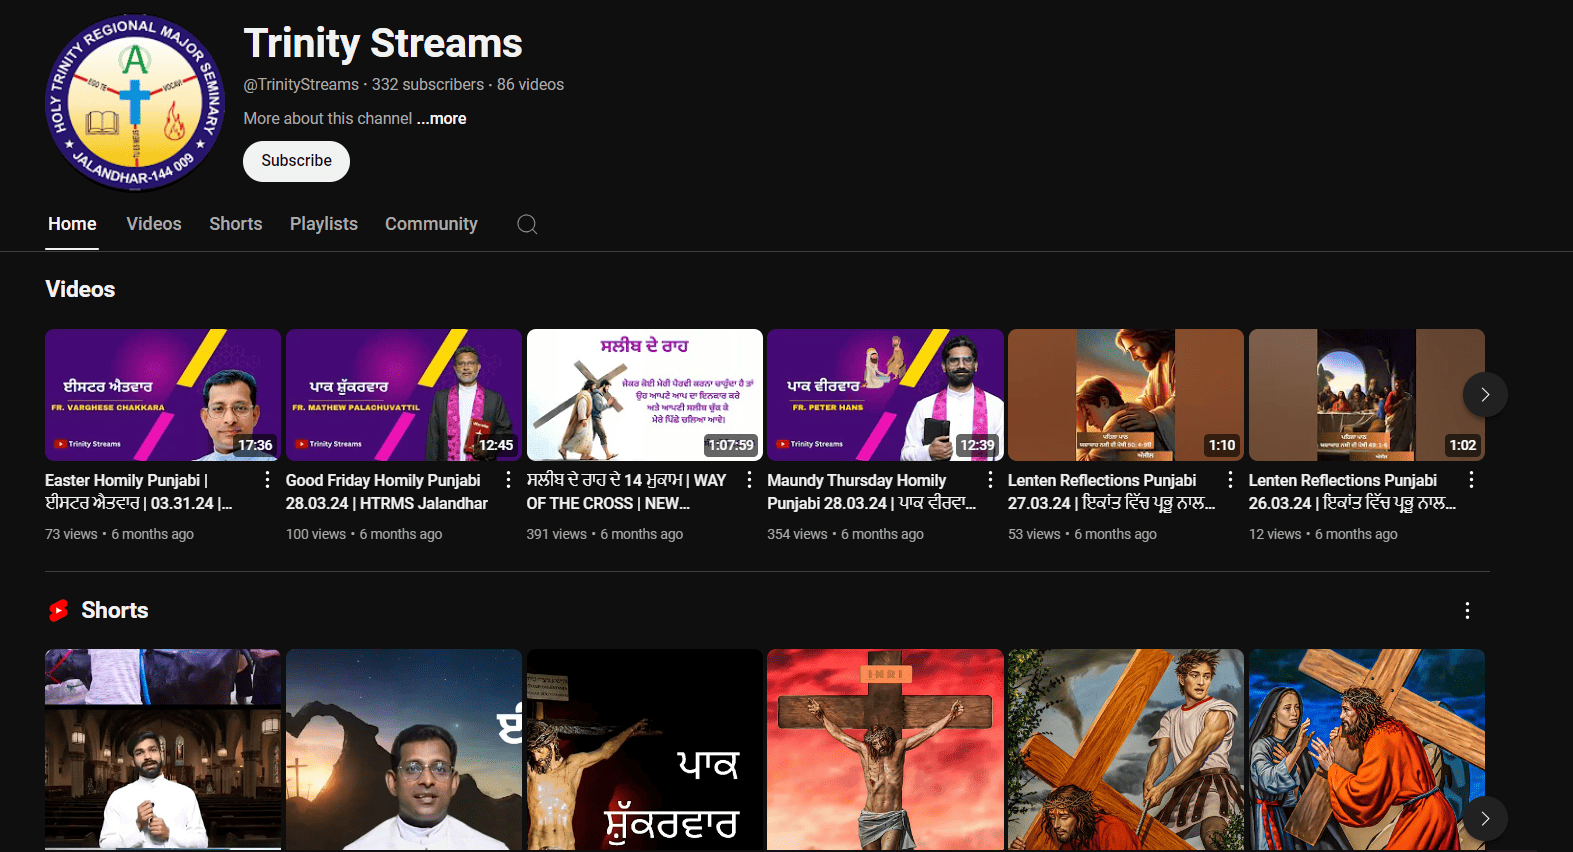Switch to the Community tab
This screenshot has width=1573, height=852.
click(x=431, y=224)
